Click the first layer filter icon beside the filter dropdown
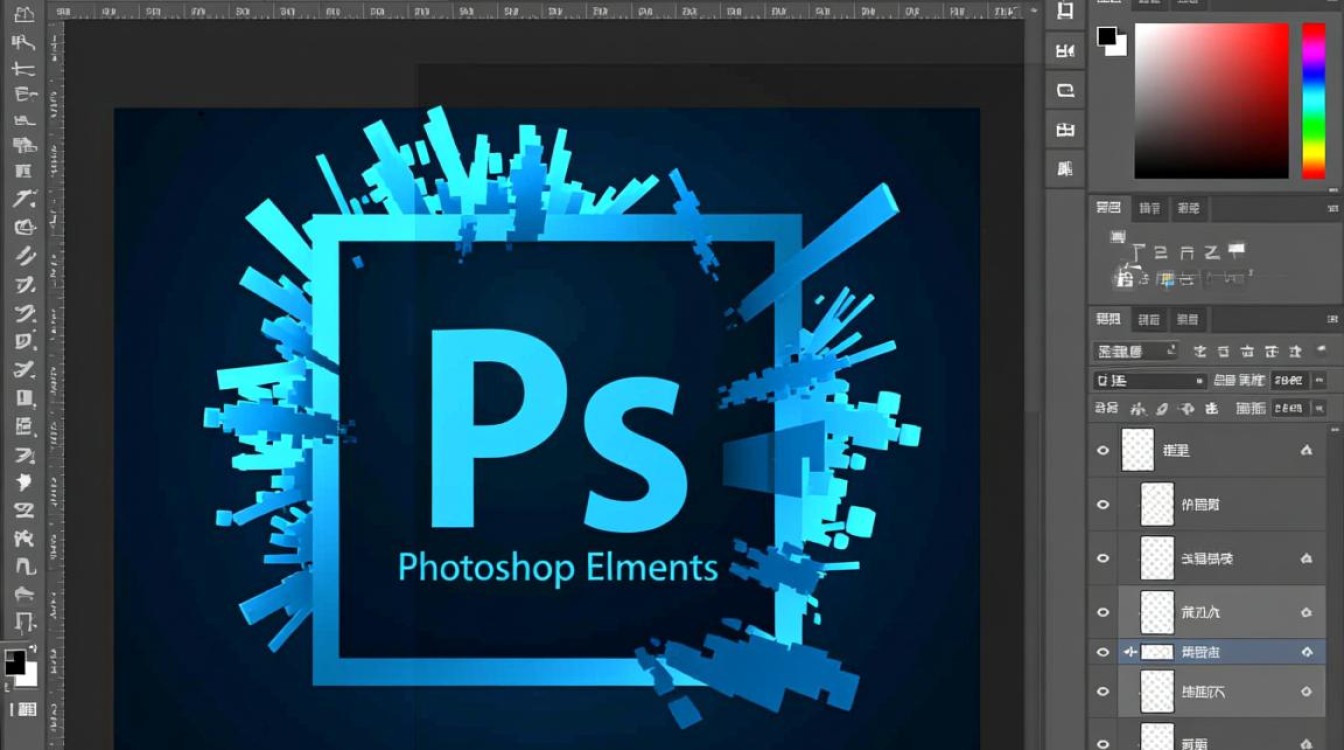The width and height of the screenshot is (1344, 750). 1200,351
